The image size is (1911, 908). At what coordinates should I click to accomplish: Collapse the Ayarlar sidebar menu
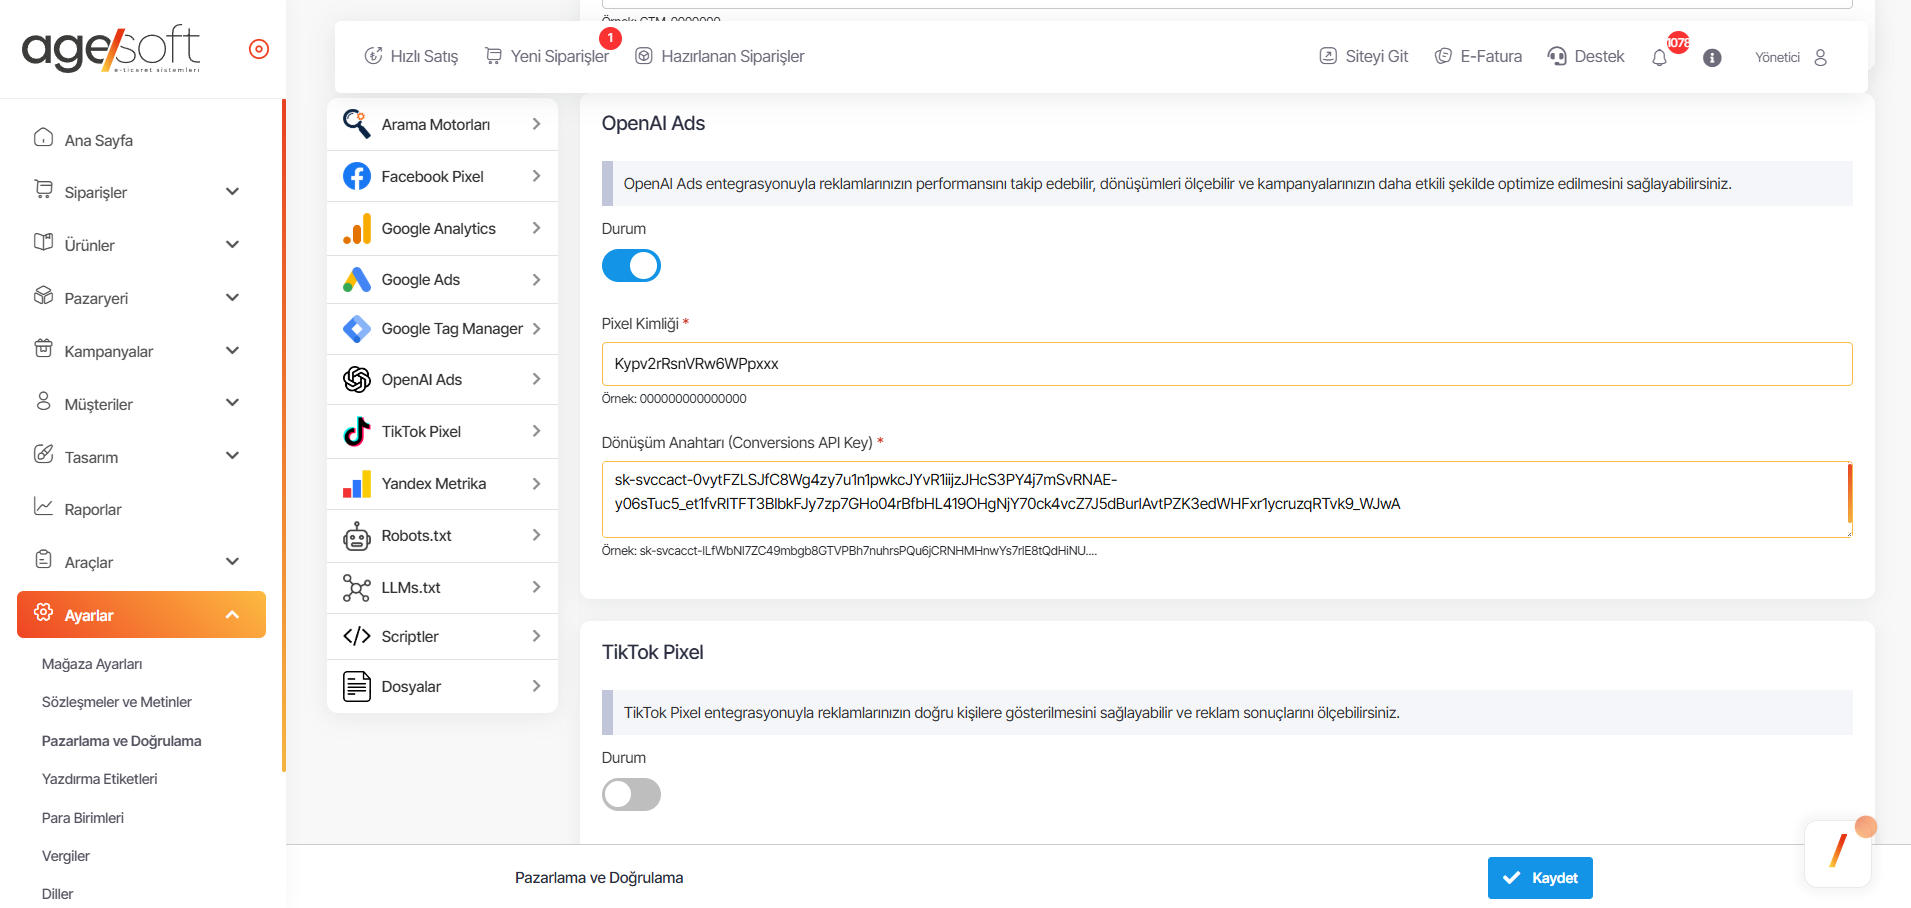coord(141,615)
